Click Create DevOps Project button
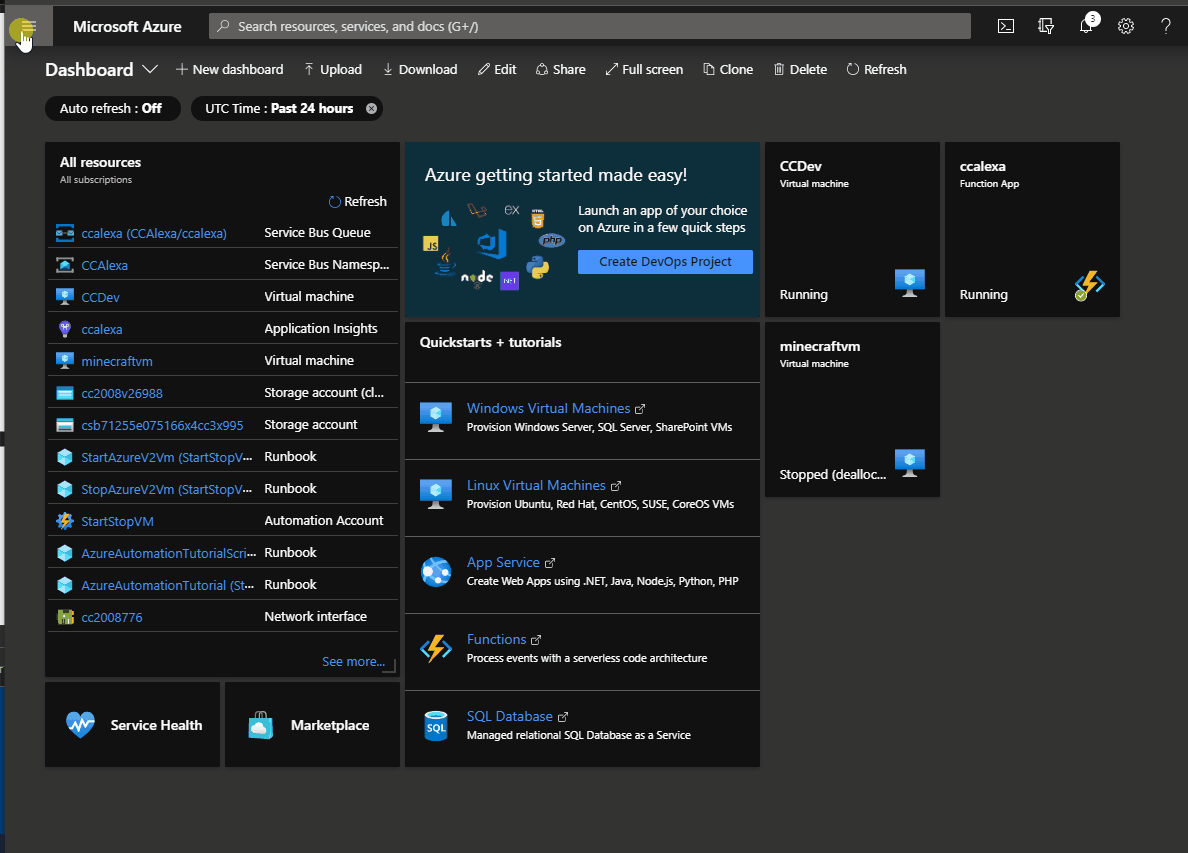The height and width of the screenshot is (853, 1188). pos(665,262)
